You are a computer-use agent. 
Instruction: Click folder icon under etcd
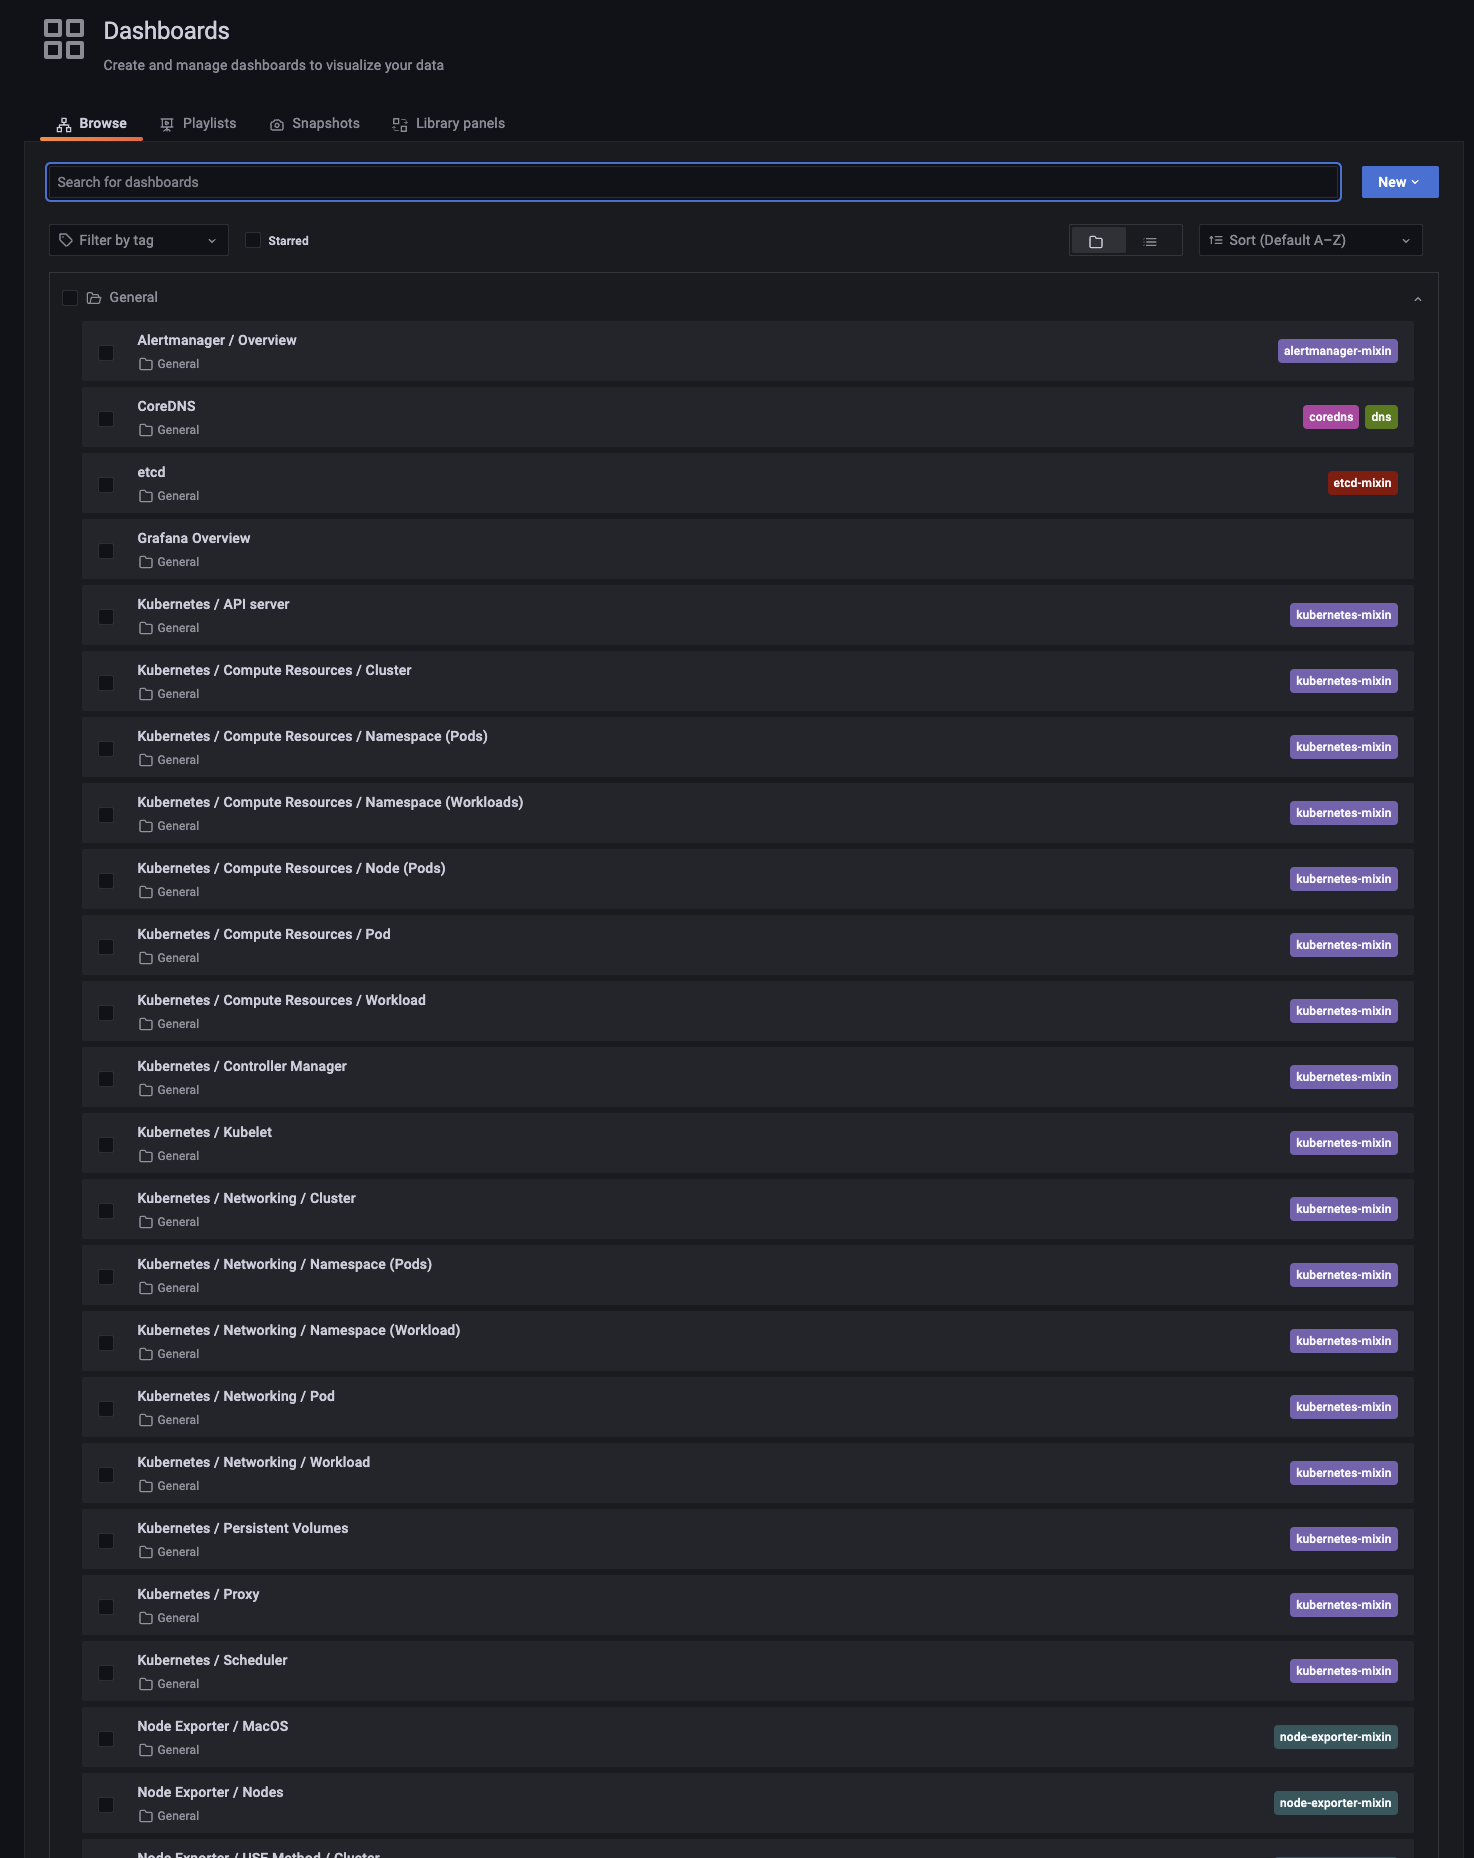146,496
